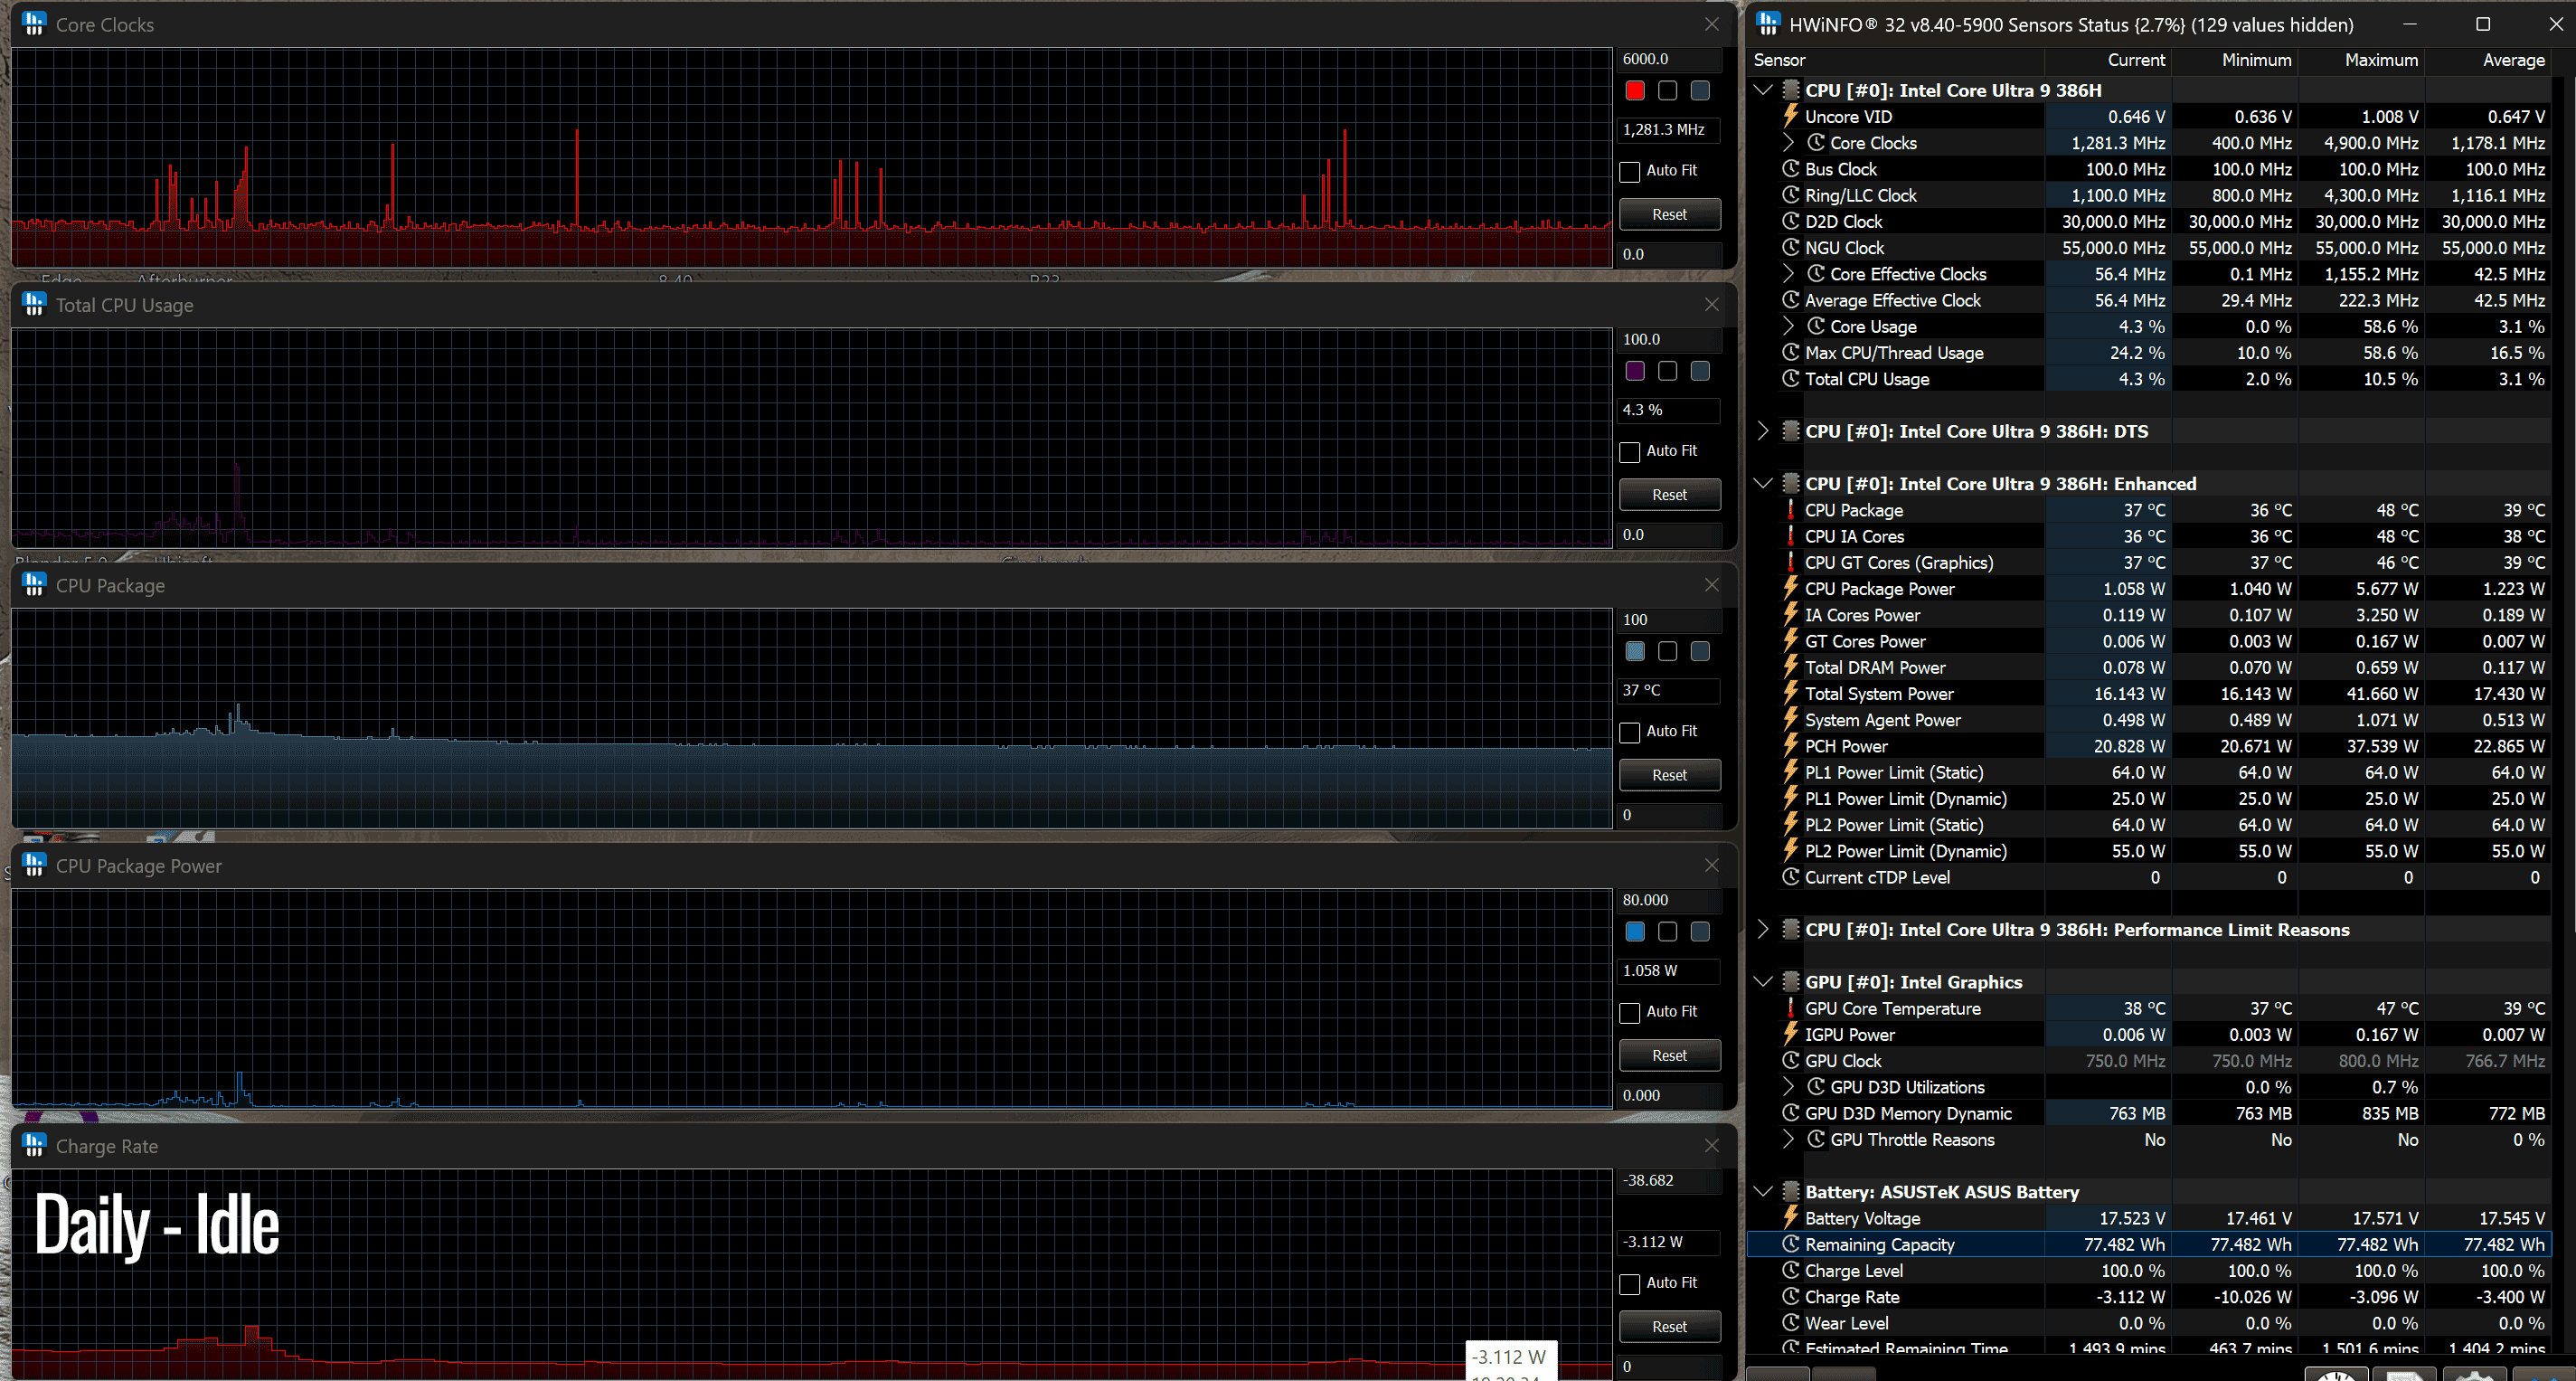Select the Total System Power bolt icon
2576x1381 pixels.
pyautogui.click(x=1791, y=693)
